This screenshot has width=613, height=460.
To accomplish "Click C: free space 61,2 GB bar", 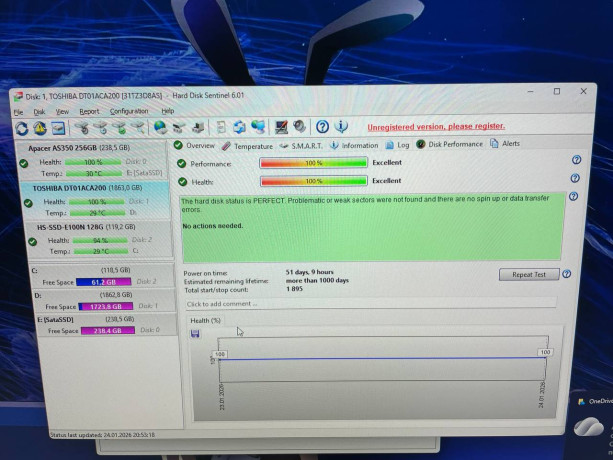I will (x=104, y=282).
